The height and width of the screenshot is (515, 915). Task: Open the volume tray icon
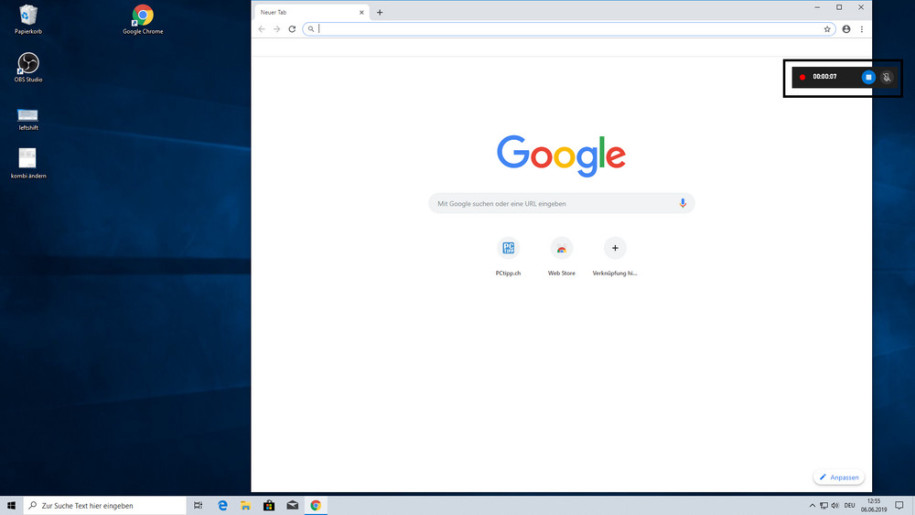[x=835, y=506]
